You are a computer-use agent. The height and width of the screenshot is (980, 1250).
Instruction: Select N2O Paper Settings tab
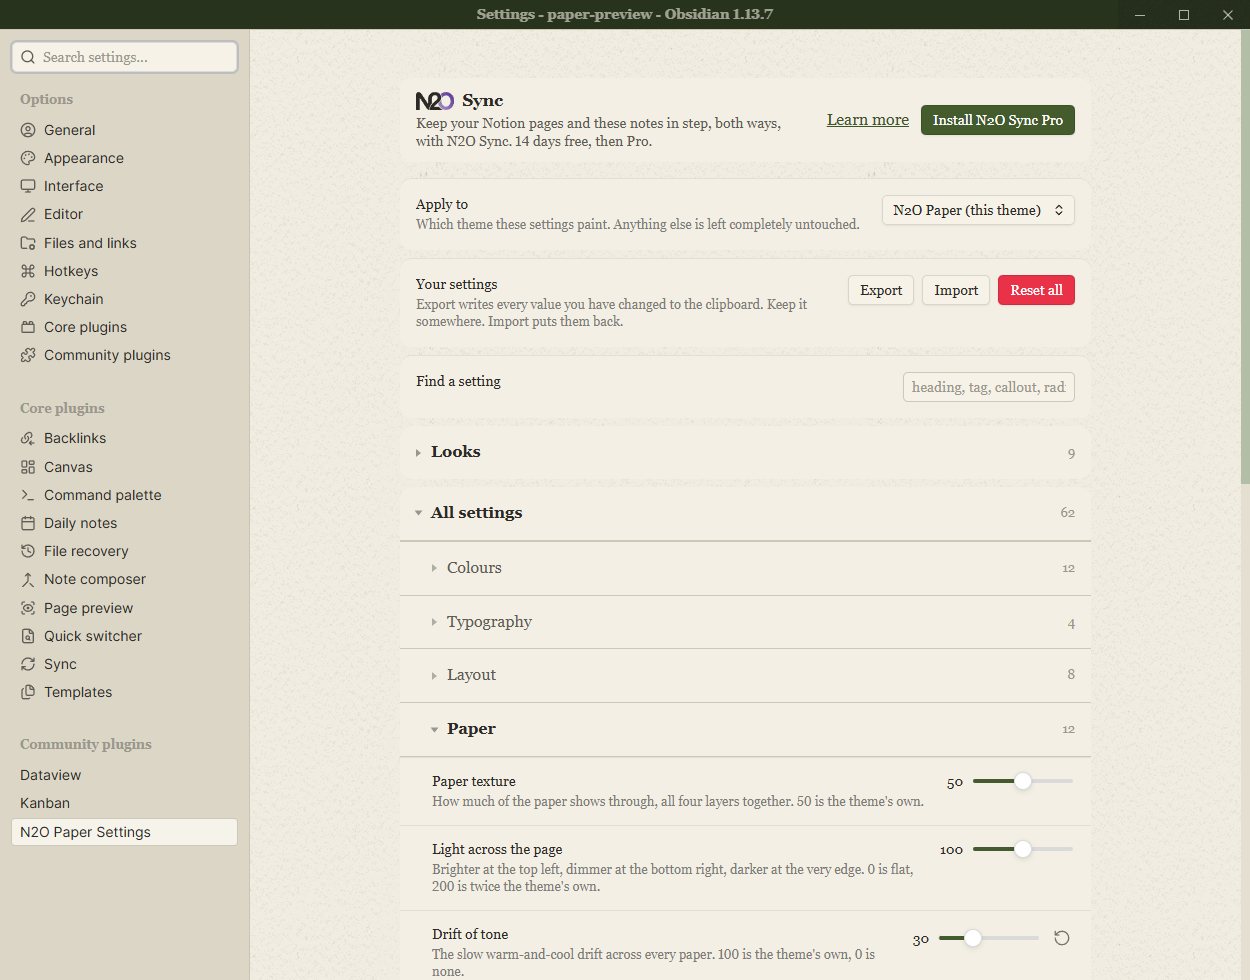pyautogui.click(x=124, y=832)
